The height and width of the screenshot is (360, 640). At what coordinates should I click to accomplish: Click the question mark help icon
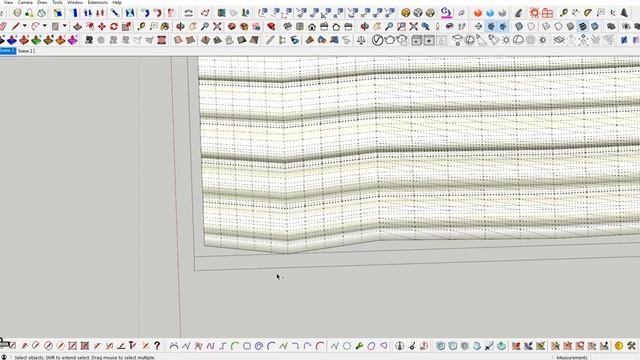click(x=157, y=346)
